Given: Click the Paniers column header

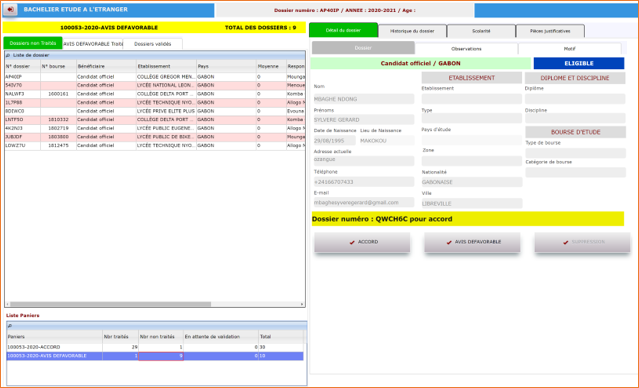Looking at the screenshot, I should pyautogui.click(x=55, y=337).
